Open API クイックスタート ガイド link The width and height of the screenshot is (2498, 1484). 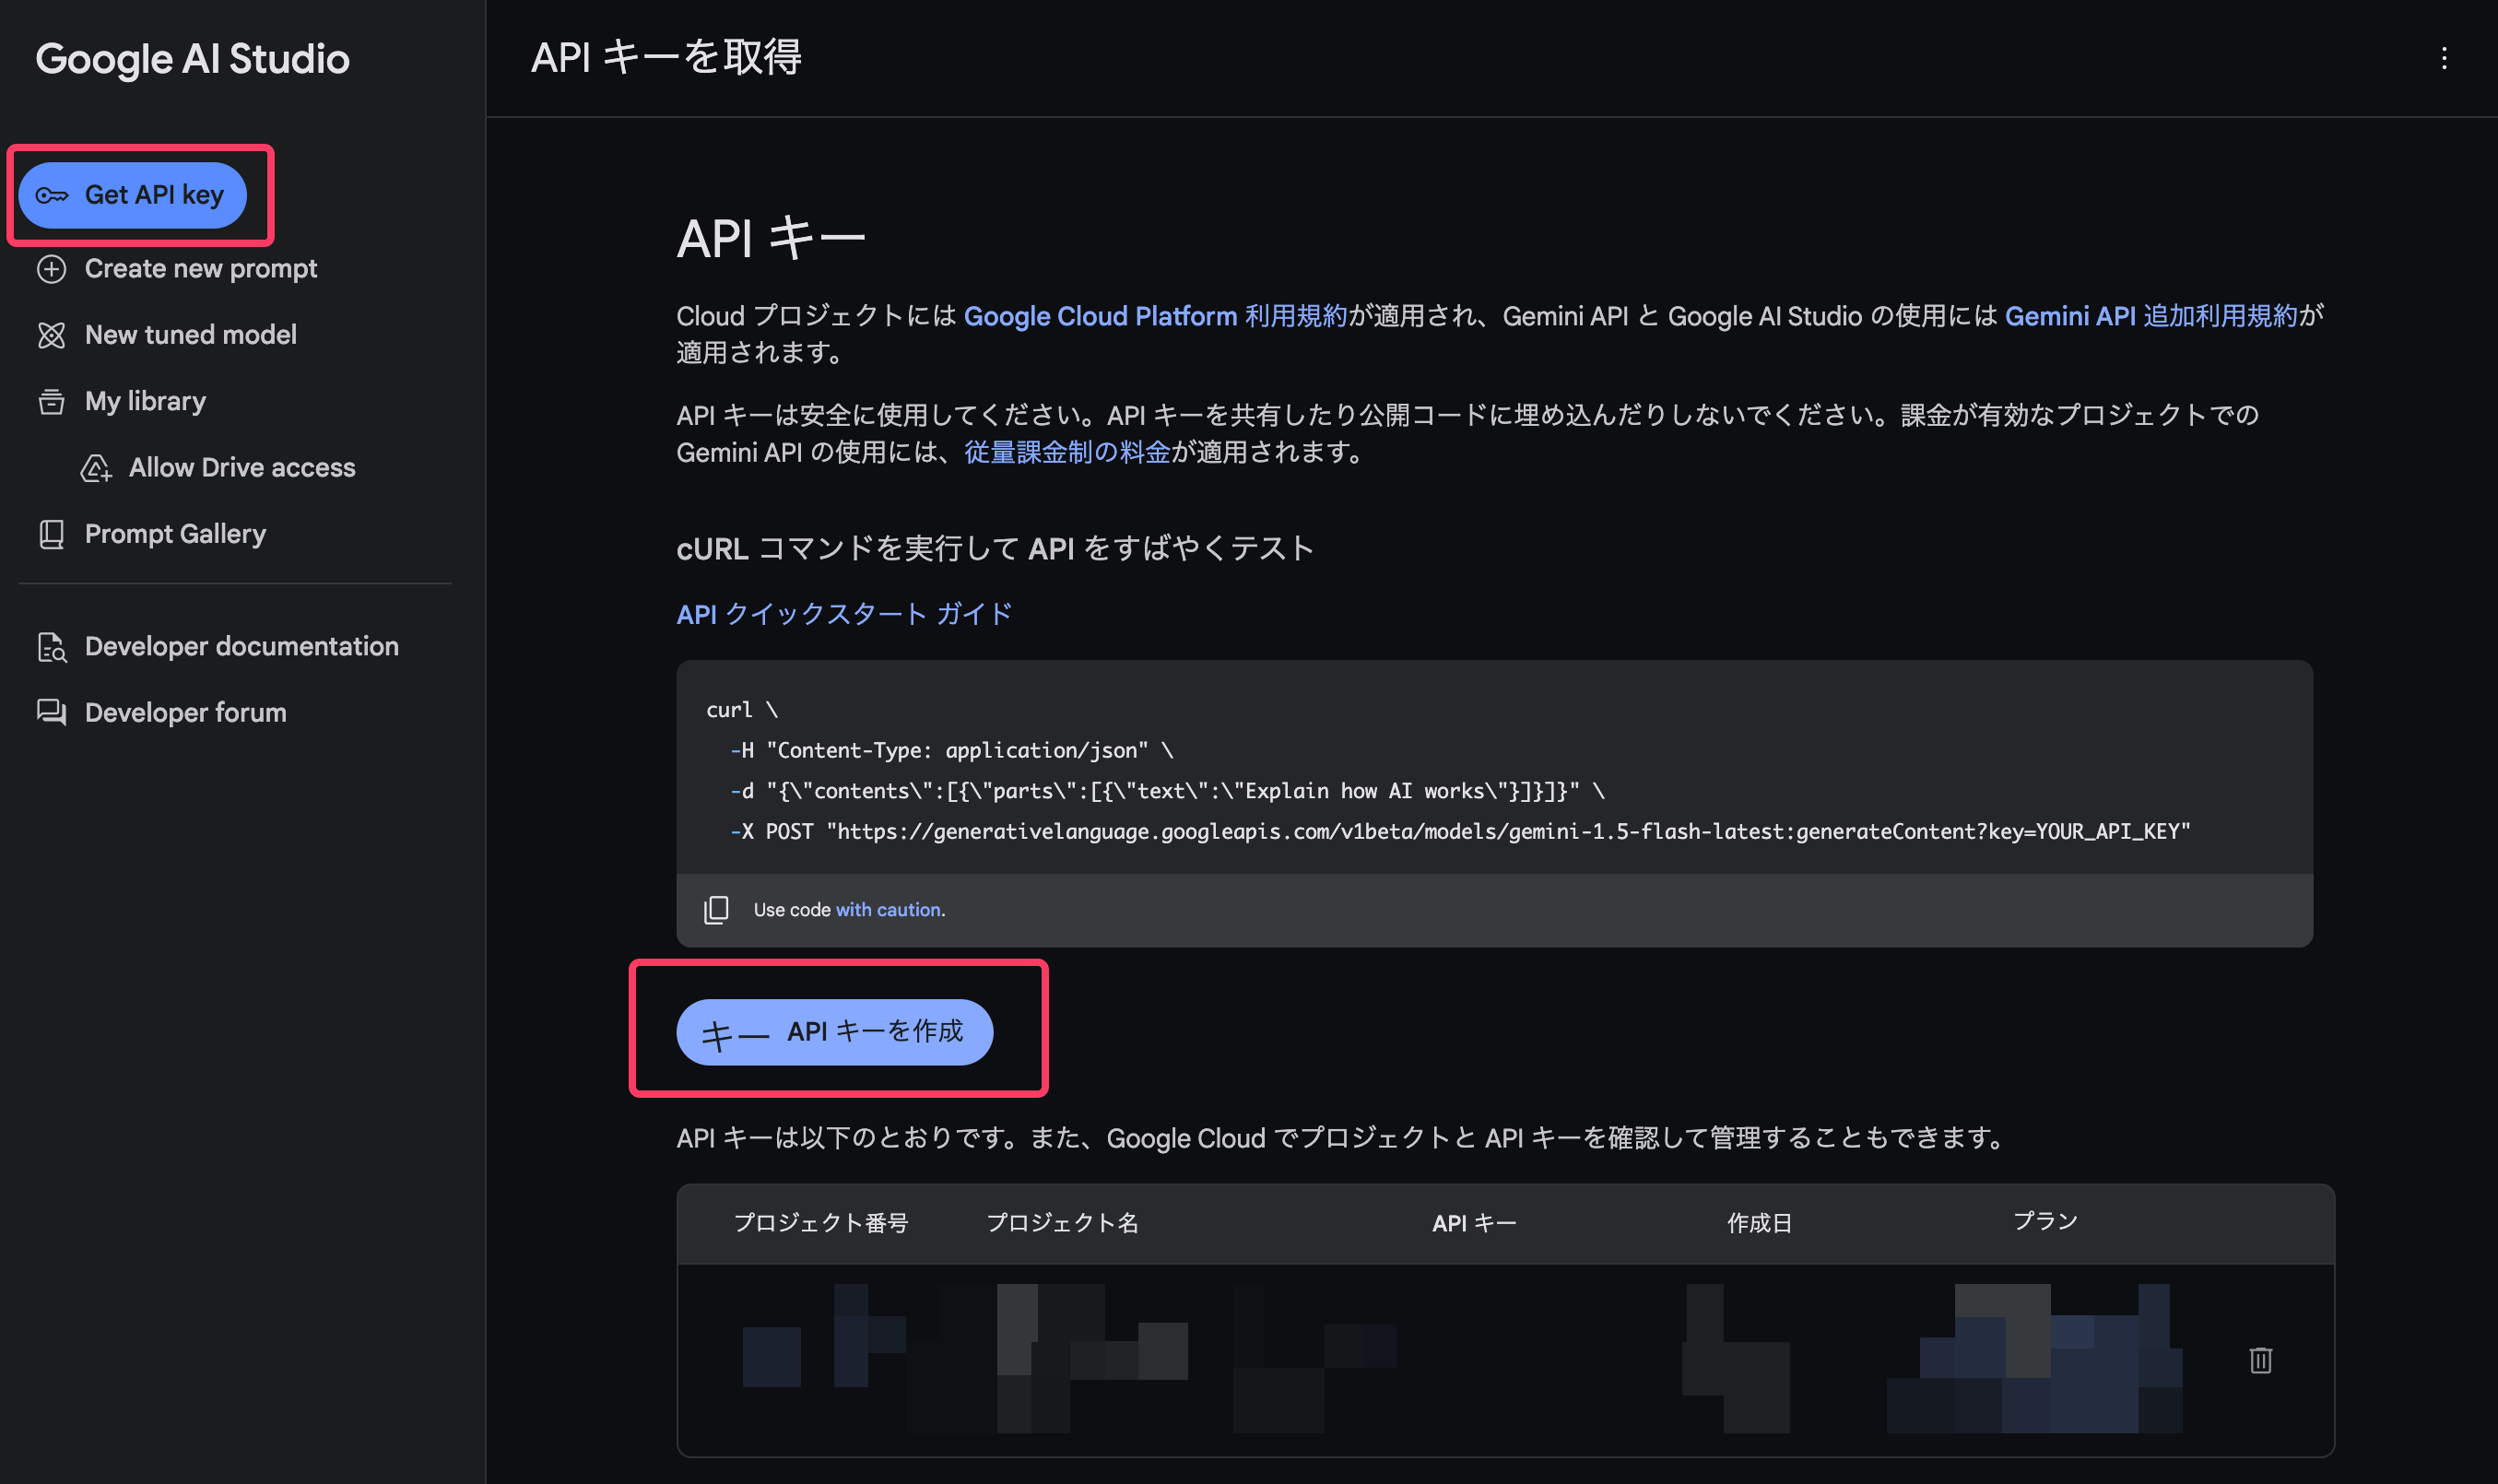844,613
